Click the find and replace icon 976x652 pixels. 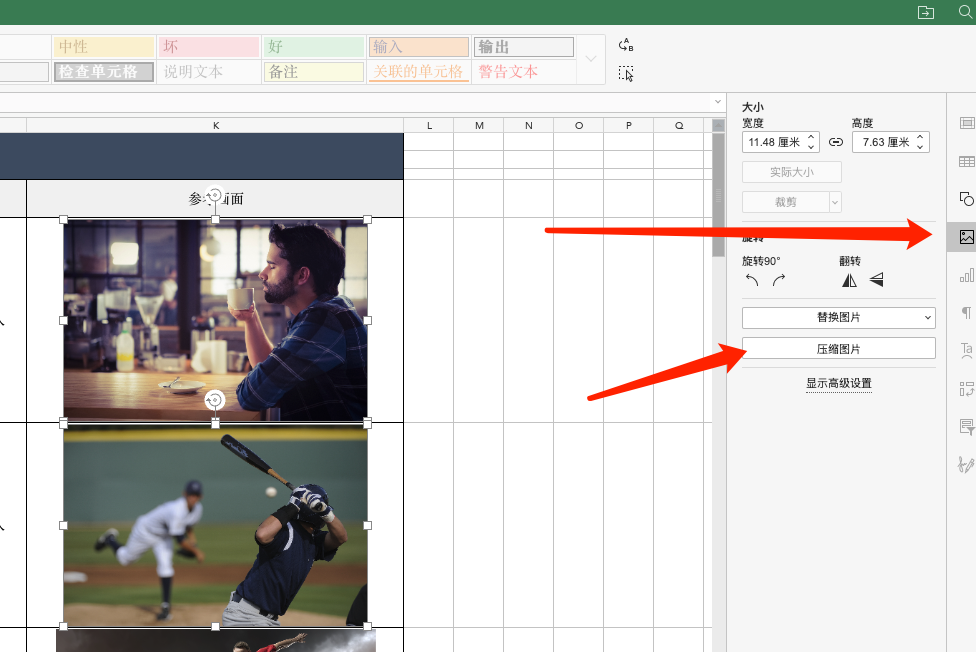626,45
